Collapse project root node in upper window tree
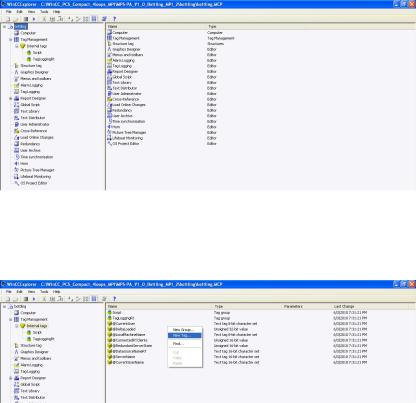 (x=4, y=26)
